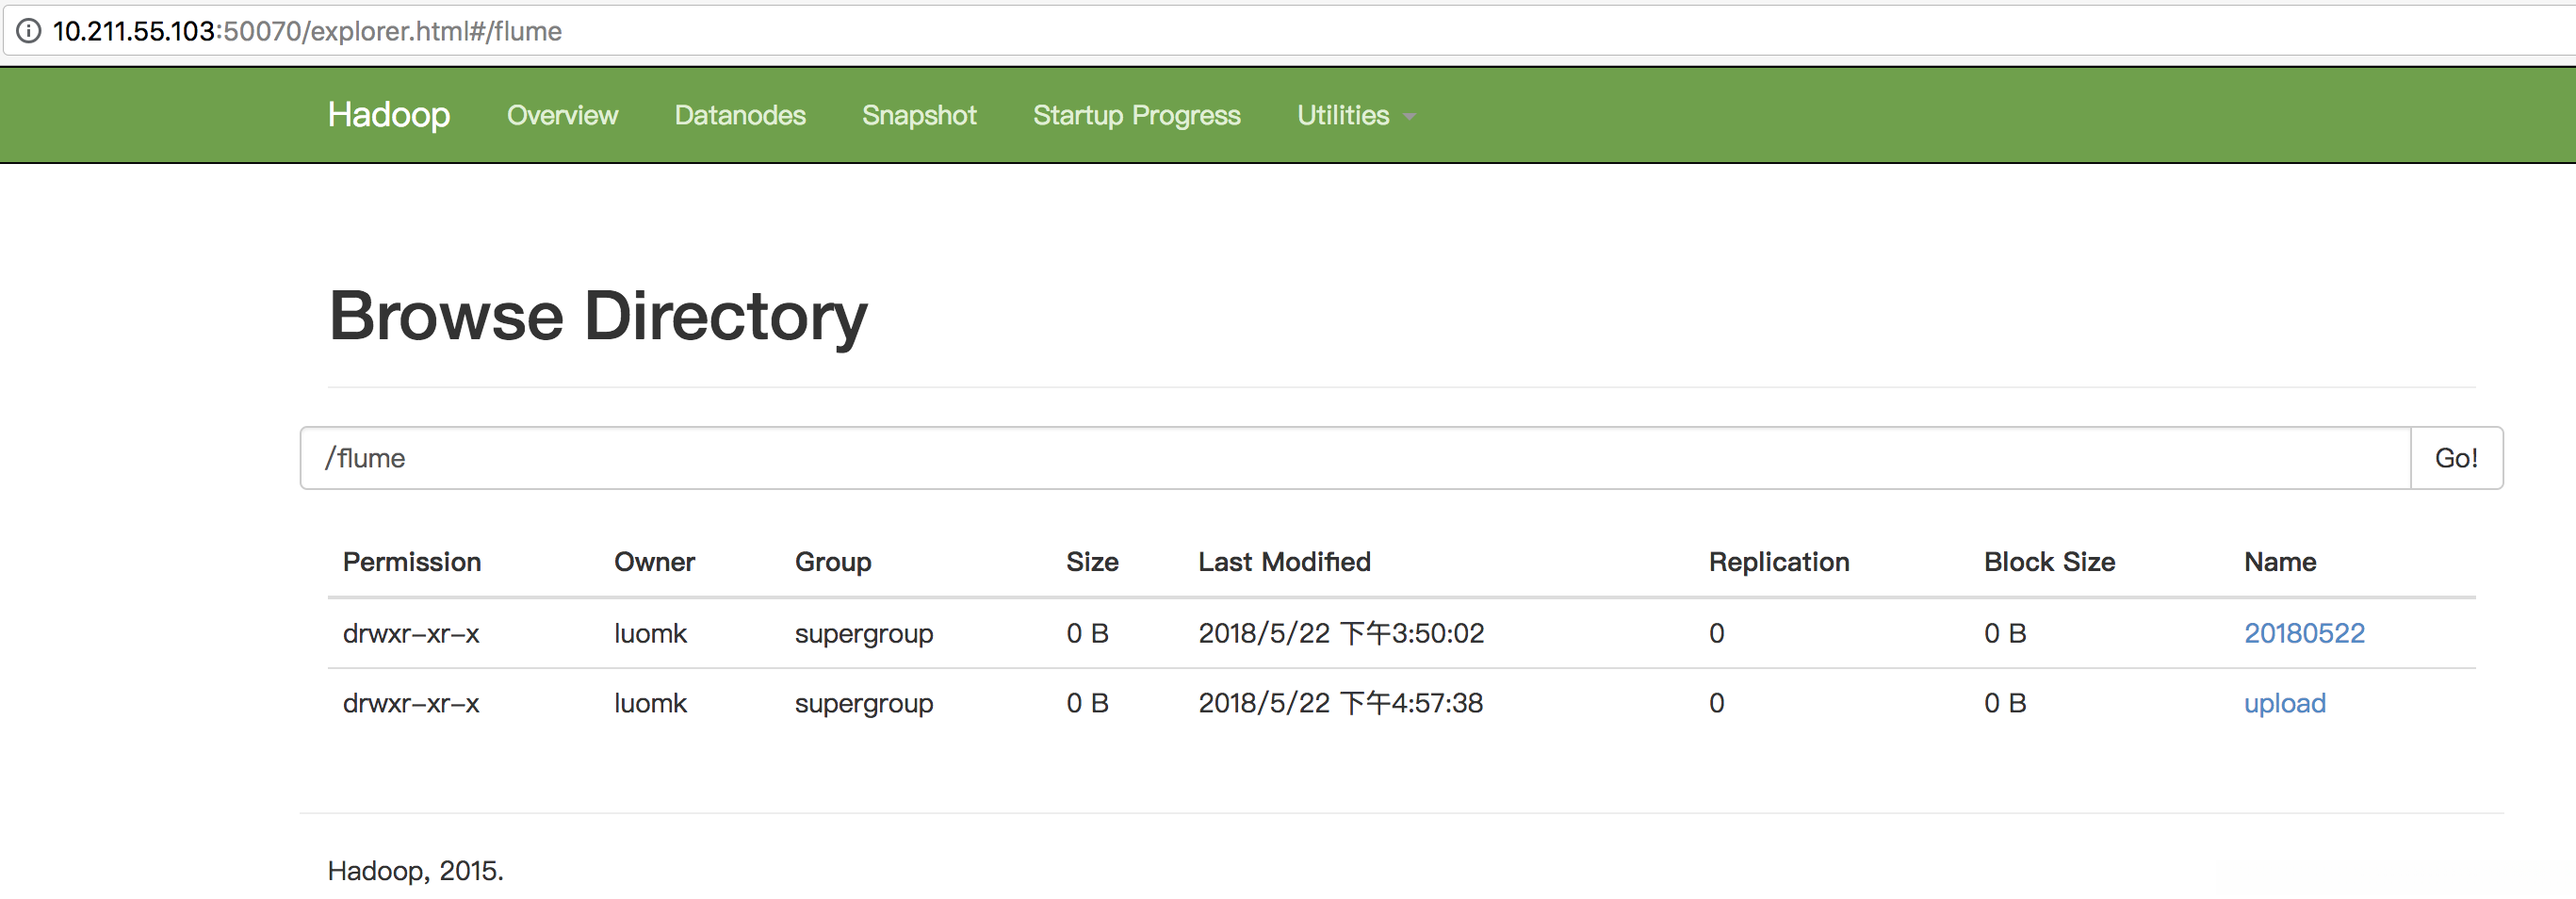Click the site info icon in address bar
Viewport: 2576px width, 899px height.
pos(29,31)
